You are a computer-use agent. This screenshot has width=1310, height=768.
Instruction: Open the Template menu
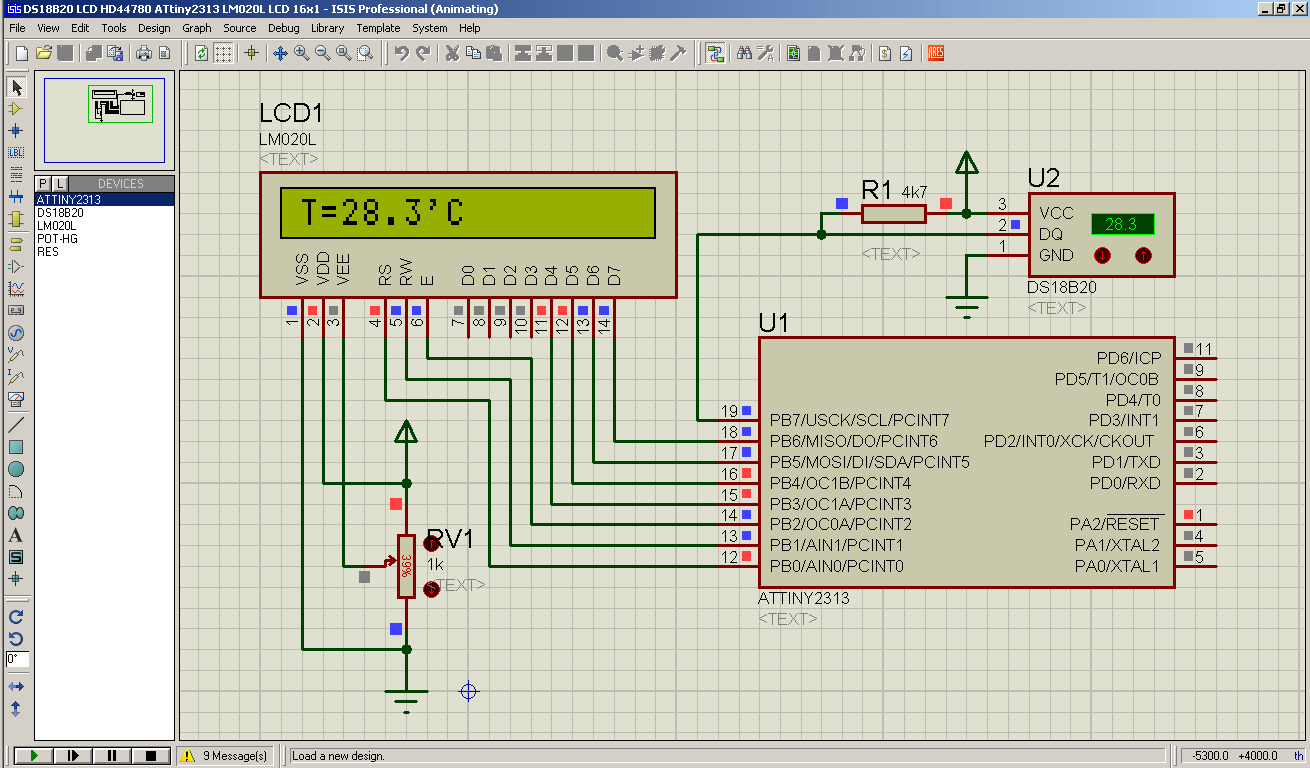(x=378, y=28)
